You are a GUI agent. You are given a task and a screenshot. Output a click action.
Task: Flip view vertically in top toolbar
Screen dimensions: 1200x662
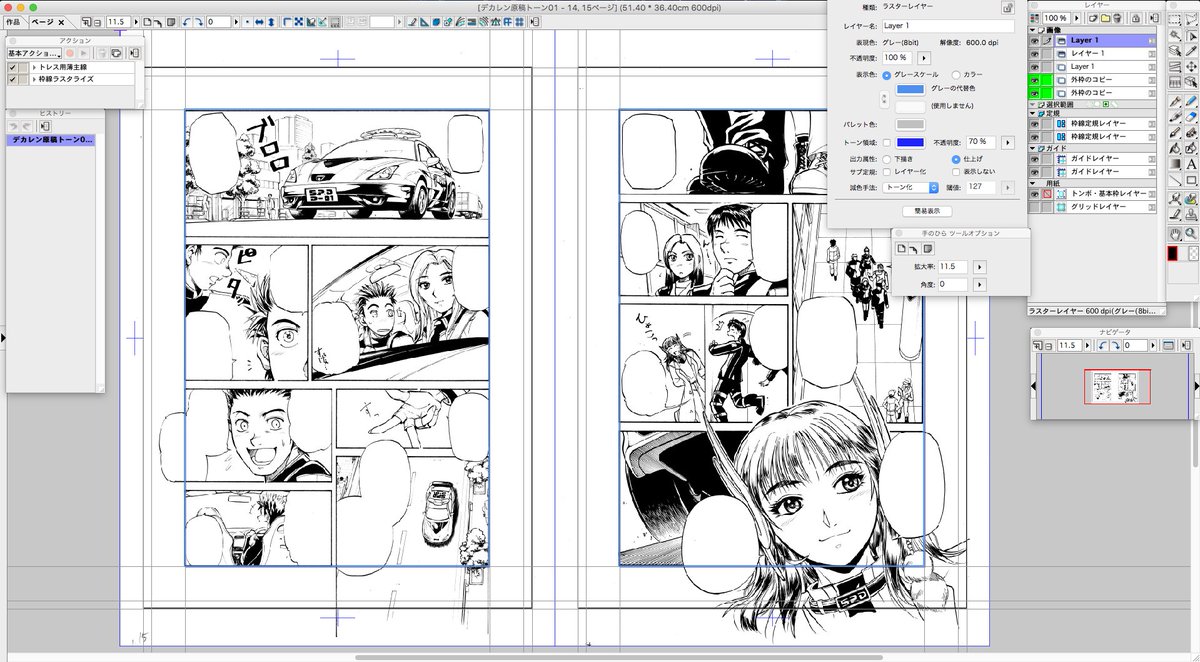click(271, 22)
